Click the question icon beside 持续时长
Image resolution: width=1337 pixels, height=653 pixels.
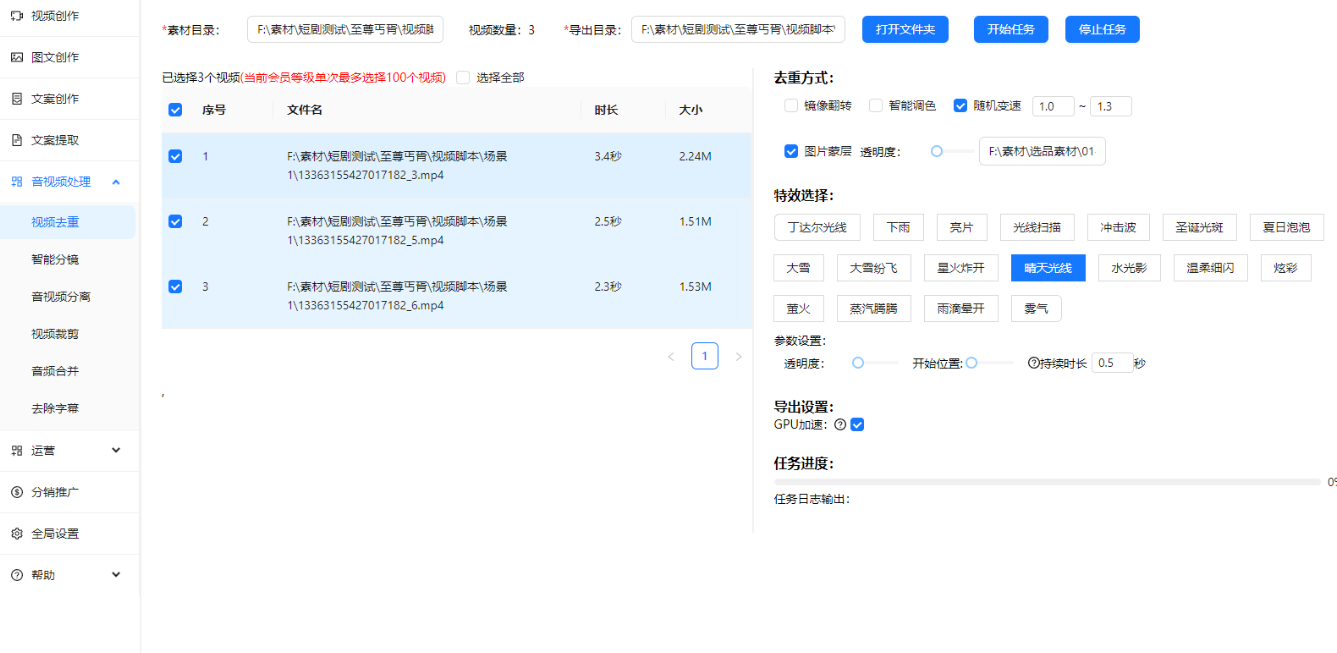tap(1034, 364)
